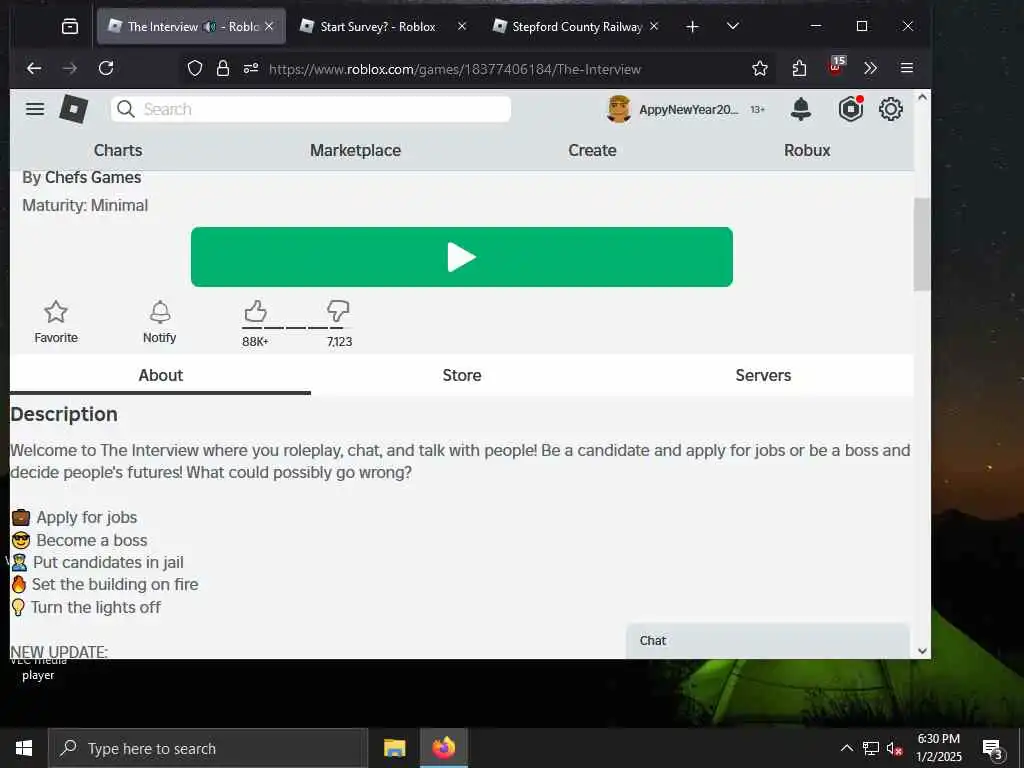The height and width of the screenshot is (768, 1024).
Task: Open Roblox settings gear icon
Action: 891,109
